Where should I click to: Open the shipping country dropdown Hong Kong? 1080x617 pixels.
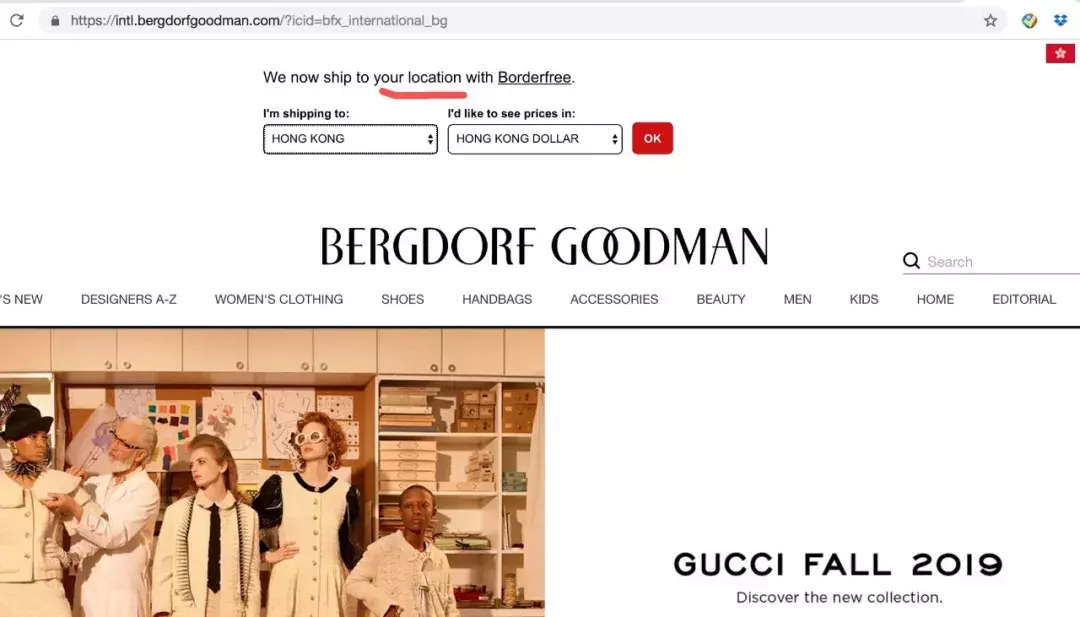point(350,139)
